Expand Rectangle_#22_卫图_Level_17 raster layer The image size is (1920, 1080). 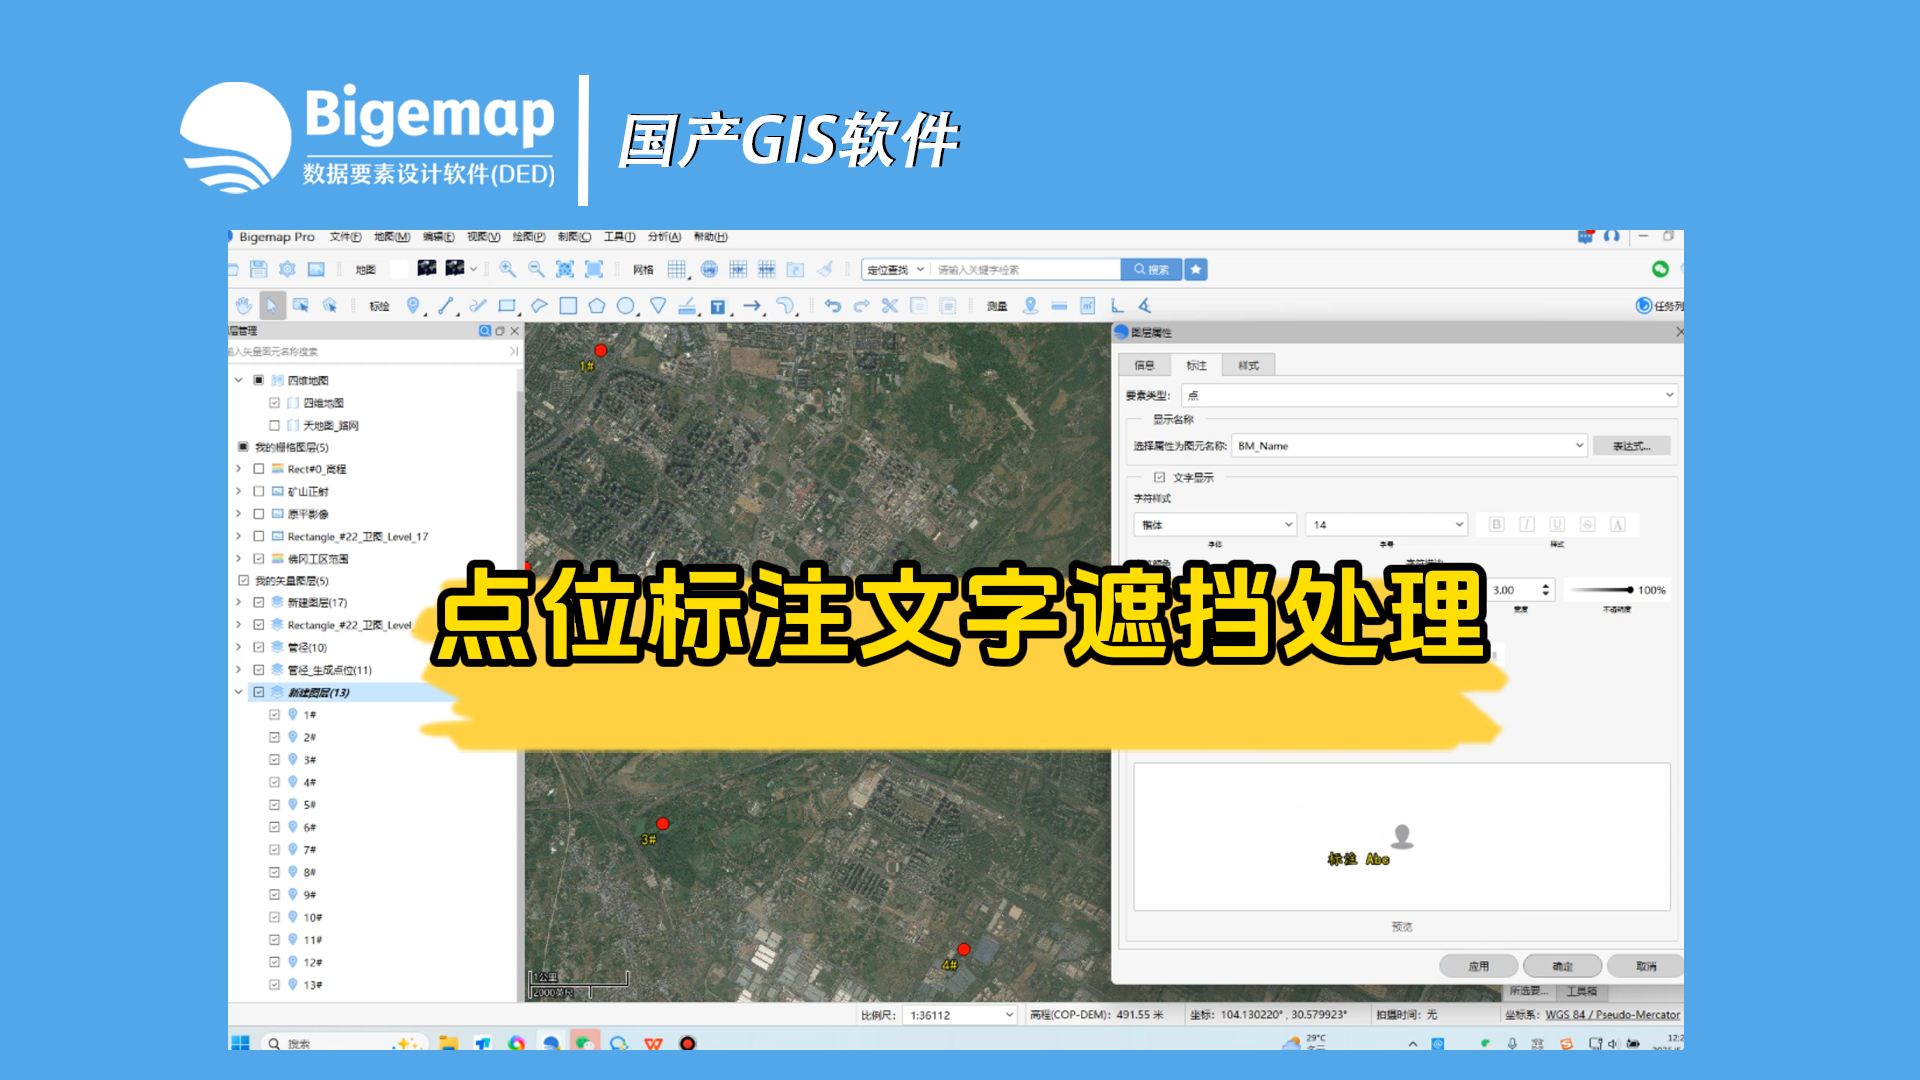239,536
